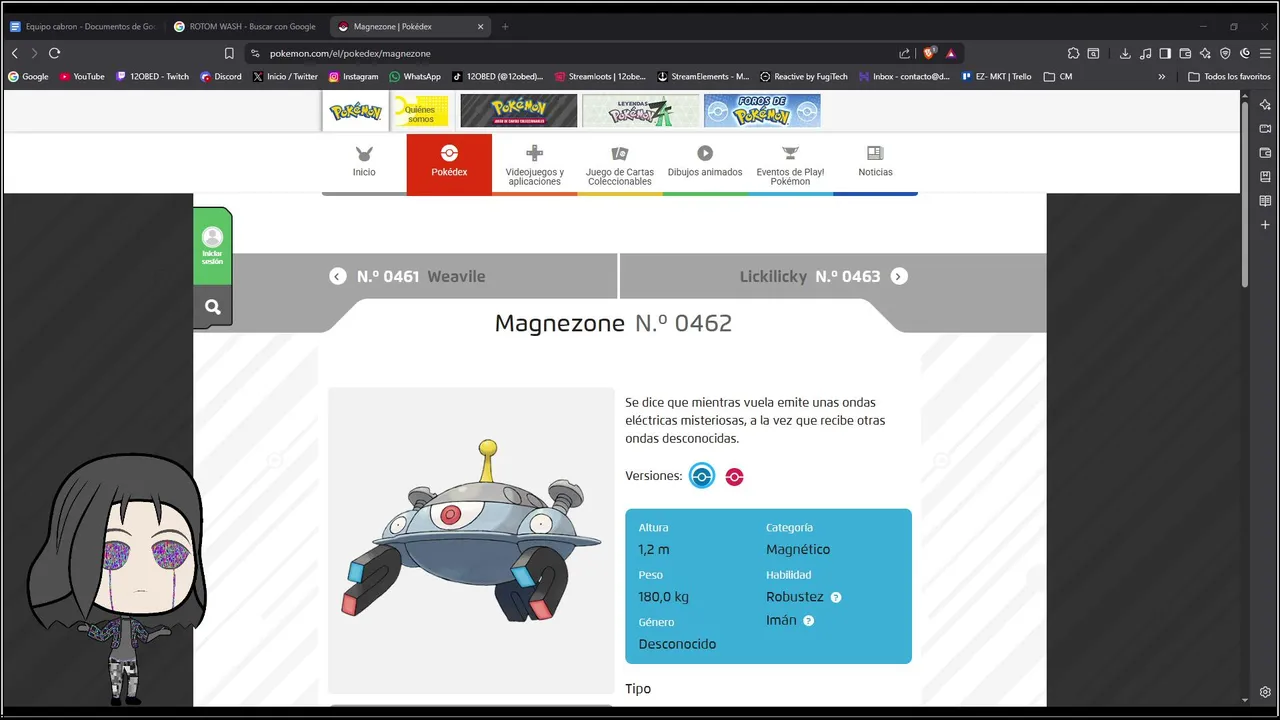The height and width of the screenshot is (720, 1280).
Task: Expand hidden bookmarks with the double chevron
Action: click(x=1162, y=76)
